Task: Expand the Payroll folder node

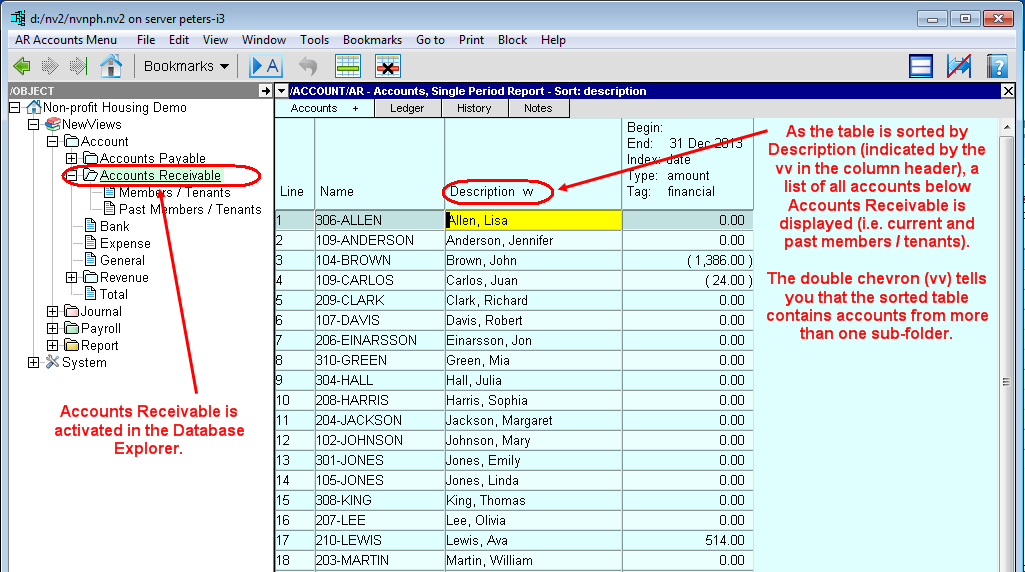Action: pos(53,329)
